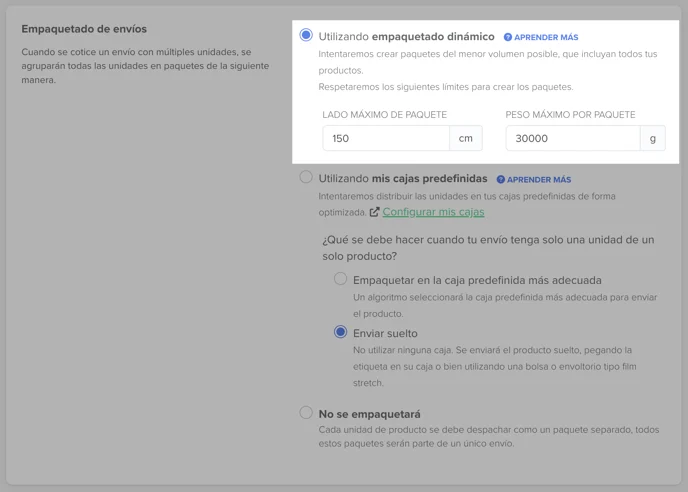
Task: Click the 'Empaquetado de envíos' section heading
Action: coord(84,29)
